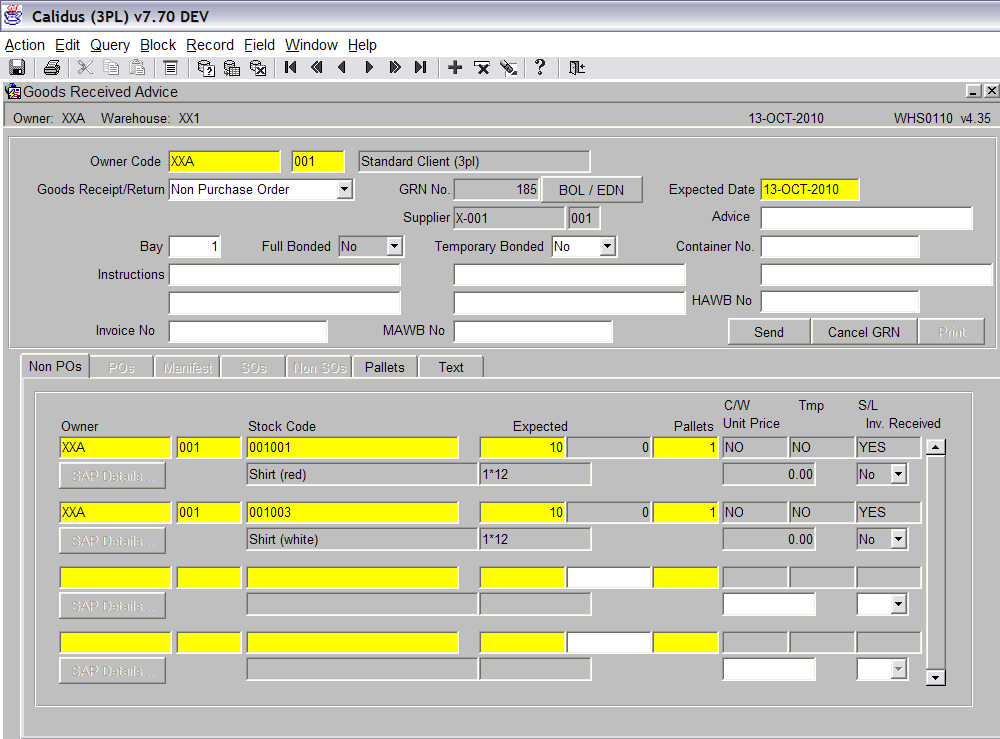Click the Advice input field
This screenshot has width=1000, height=739.
tap(867, 218)
